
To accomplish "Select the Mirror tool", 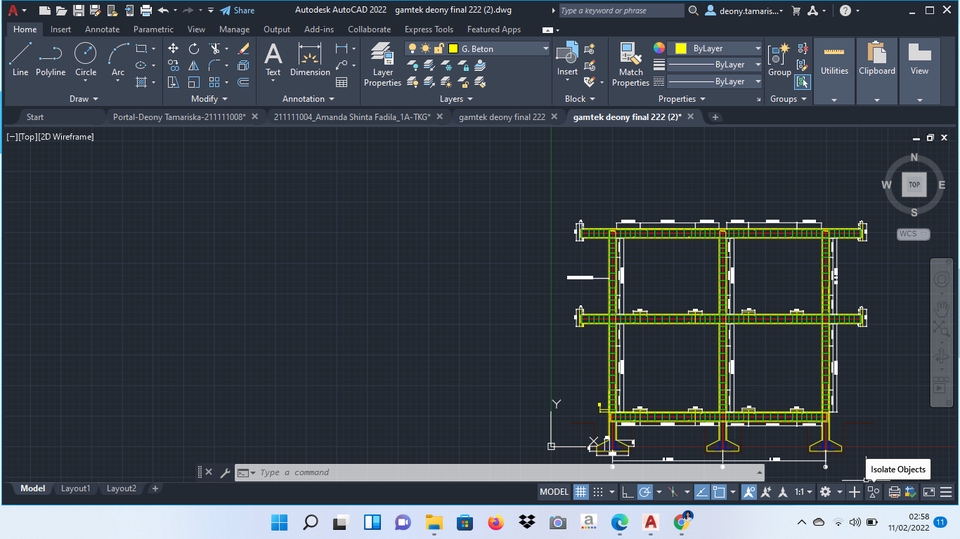I will pyautogui.click(x=193, y=65).
